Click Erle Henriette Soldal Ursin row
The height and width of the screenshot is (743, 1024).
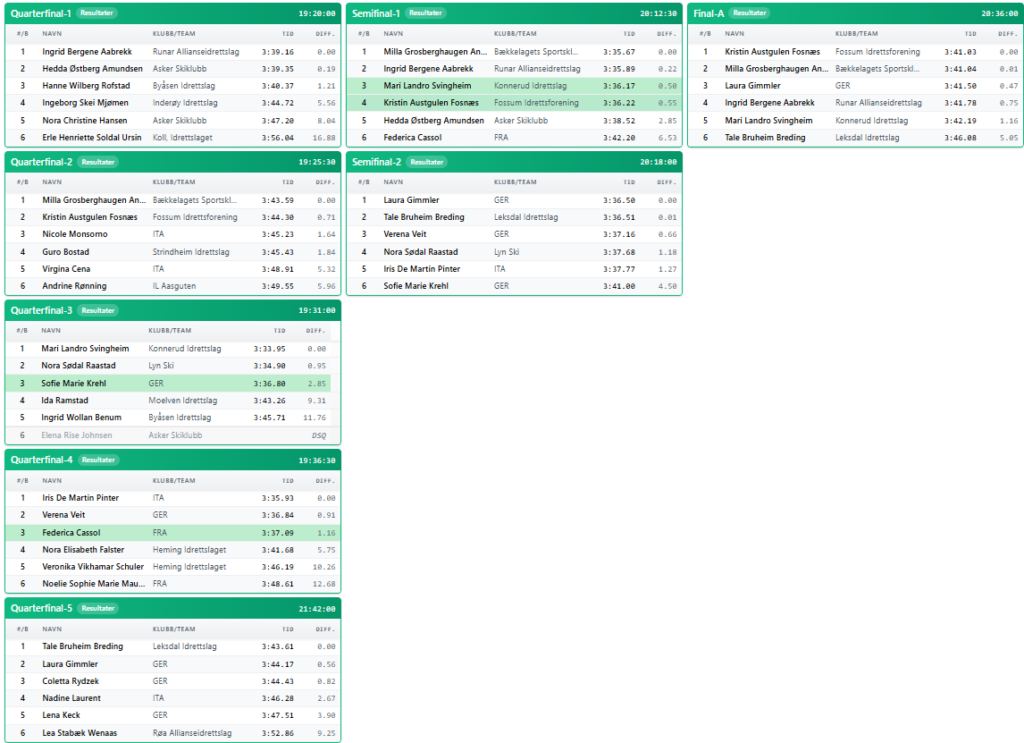(x=173, y=137)
